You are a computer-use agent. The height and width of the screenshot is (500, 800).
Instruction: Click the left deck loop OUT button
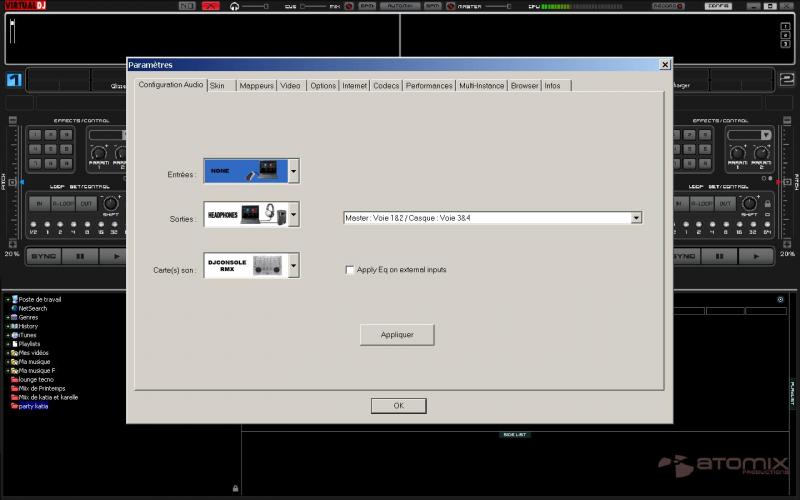(x=88, y=204)
